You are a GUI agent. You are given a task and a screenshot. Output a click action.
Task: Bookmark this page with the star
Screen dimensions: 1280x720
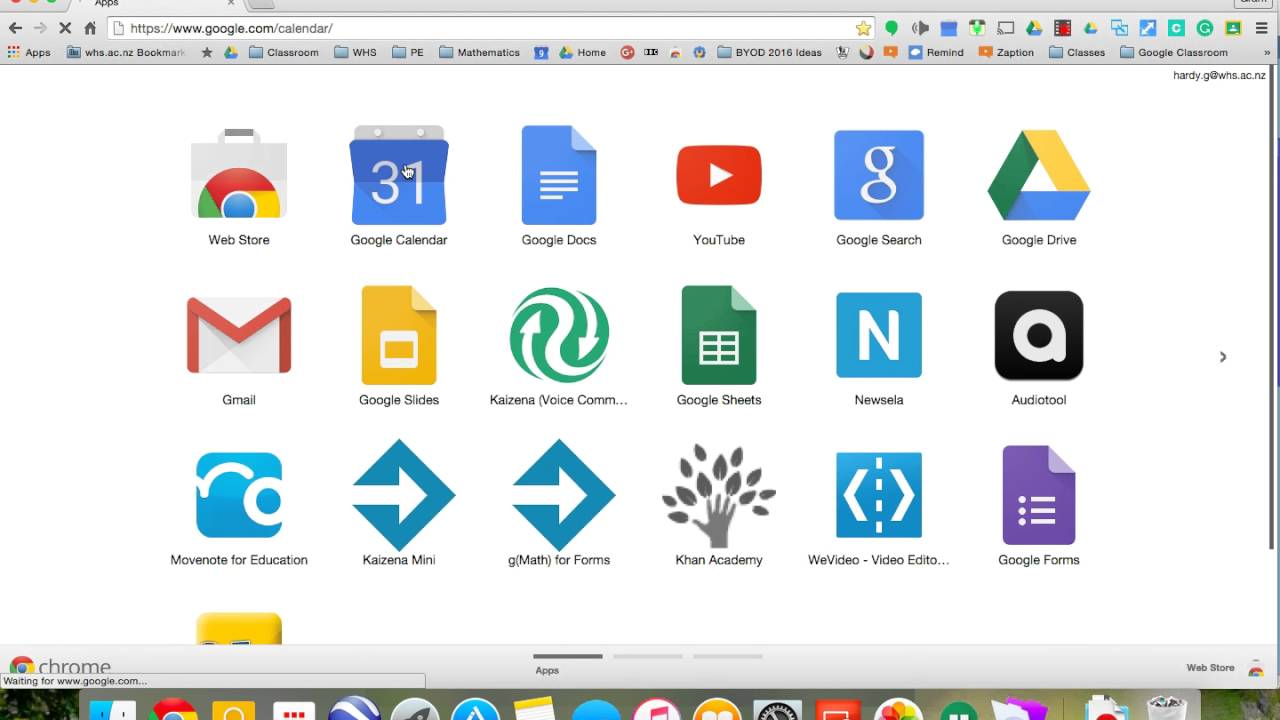[863, 28]
